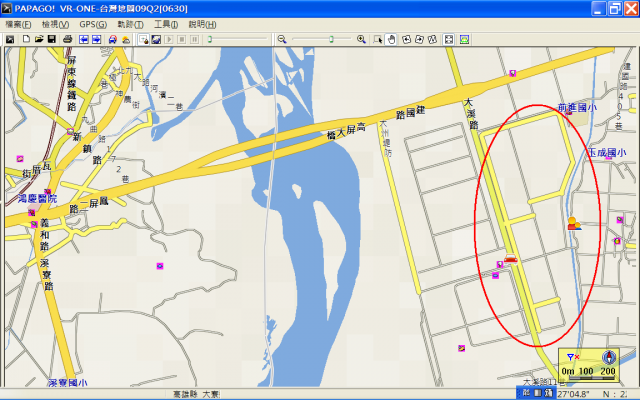Click the pink POI marker beside the red car

point(500,265)
